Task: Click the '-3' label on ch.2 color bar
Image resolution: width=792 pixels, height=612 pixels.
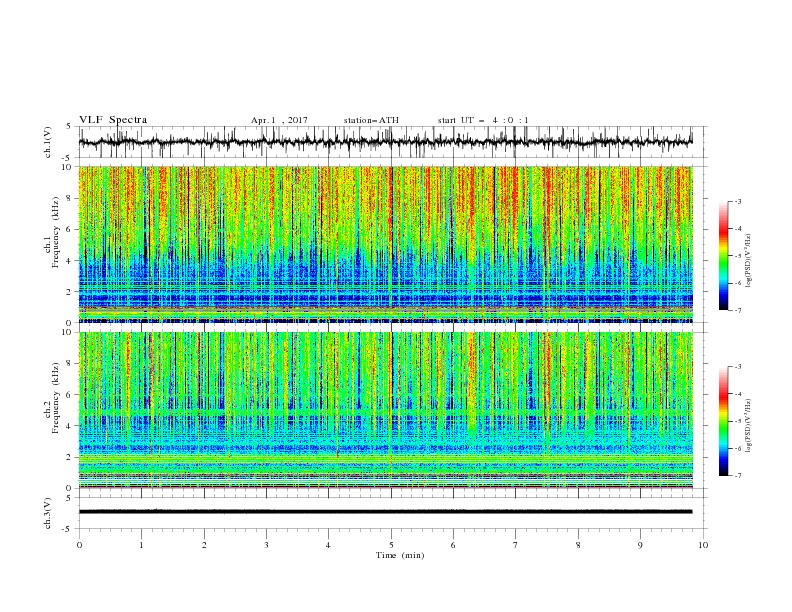Action: [x=738, y=367]
